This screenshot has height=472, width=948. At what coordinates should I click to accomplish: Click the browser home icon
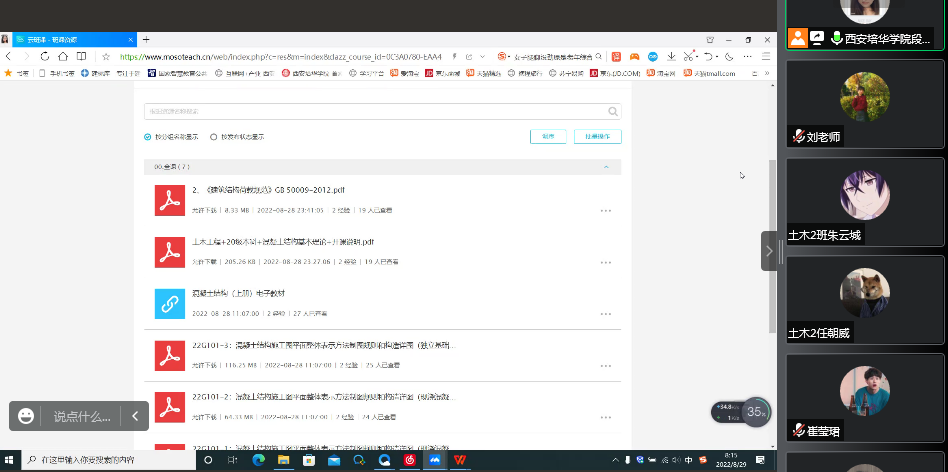(x=63, y=57)
